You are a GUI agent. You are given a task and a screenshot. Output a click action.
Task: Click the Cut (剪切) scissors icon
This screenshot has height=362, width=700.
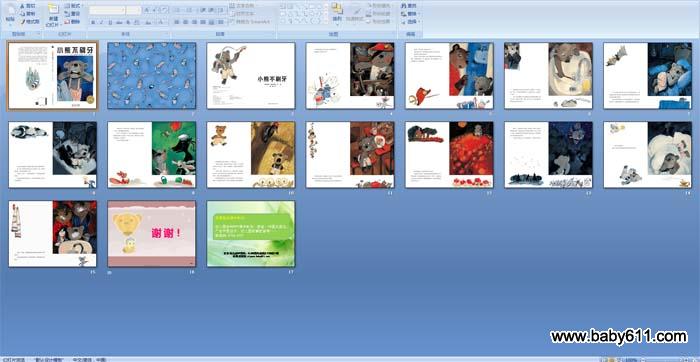pos(22,6)
